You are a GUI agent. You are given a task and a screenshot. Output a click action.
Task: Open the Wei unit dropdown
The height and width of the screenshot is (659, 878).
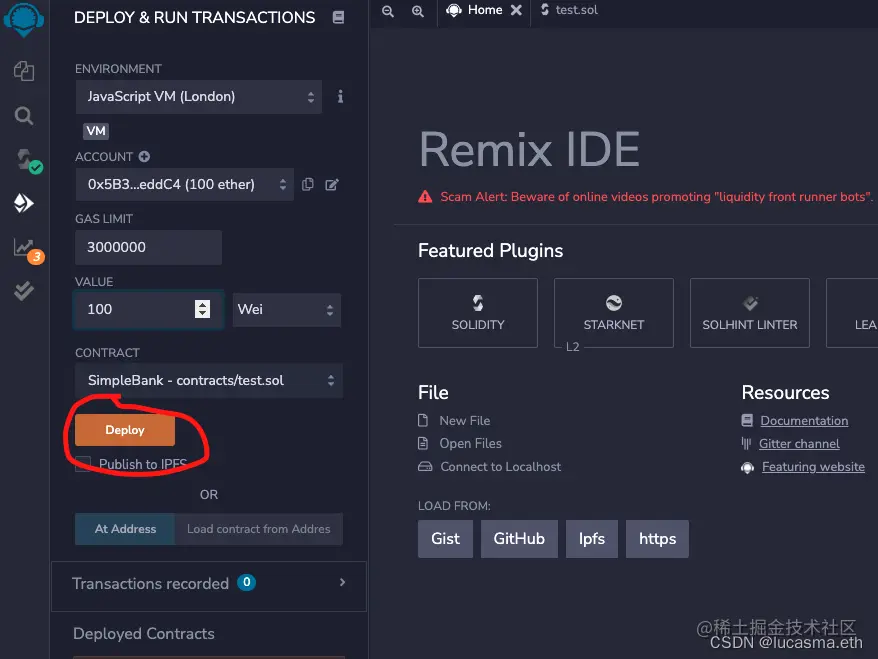coord(287,310)
